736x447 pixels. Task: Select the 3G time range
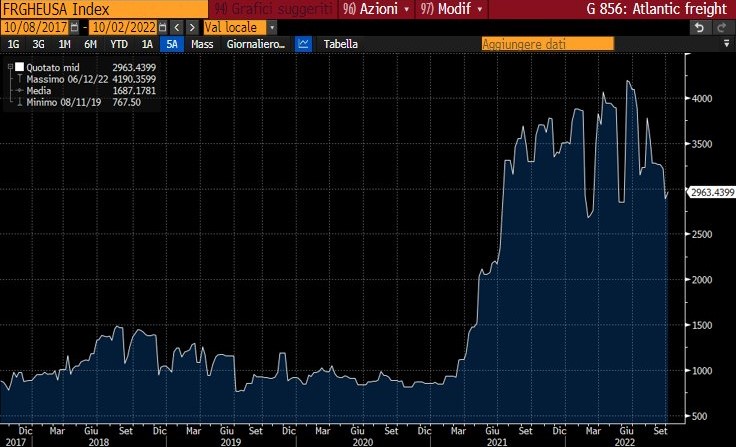[38, 44]
